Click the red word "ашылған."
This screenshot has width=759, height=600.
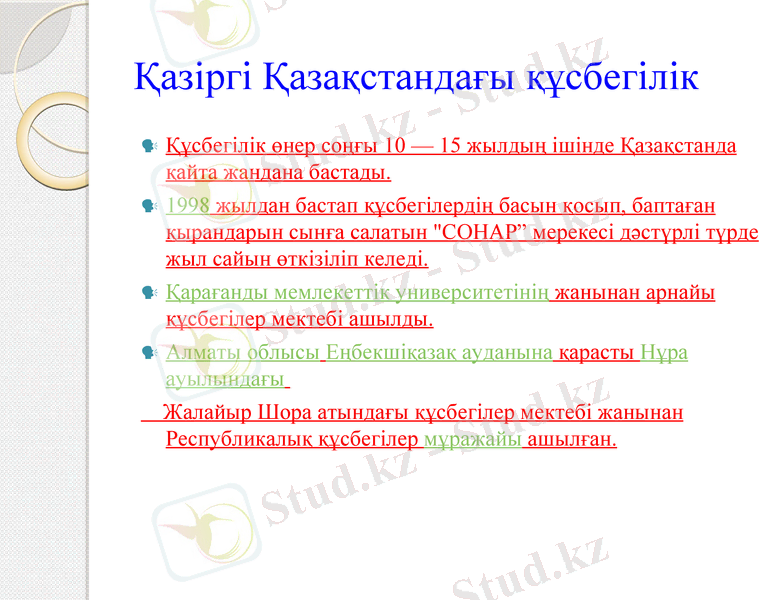click(x=572, y=439)
